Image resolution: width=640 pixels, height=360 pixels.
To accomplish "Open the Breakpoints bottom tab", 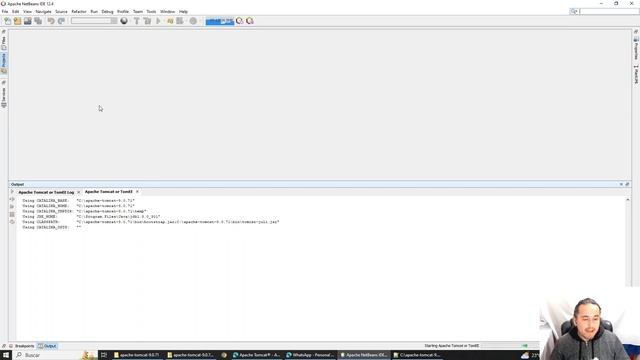I will 21,346.
